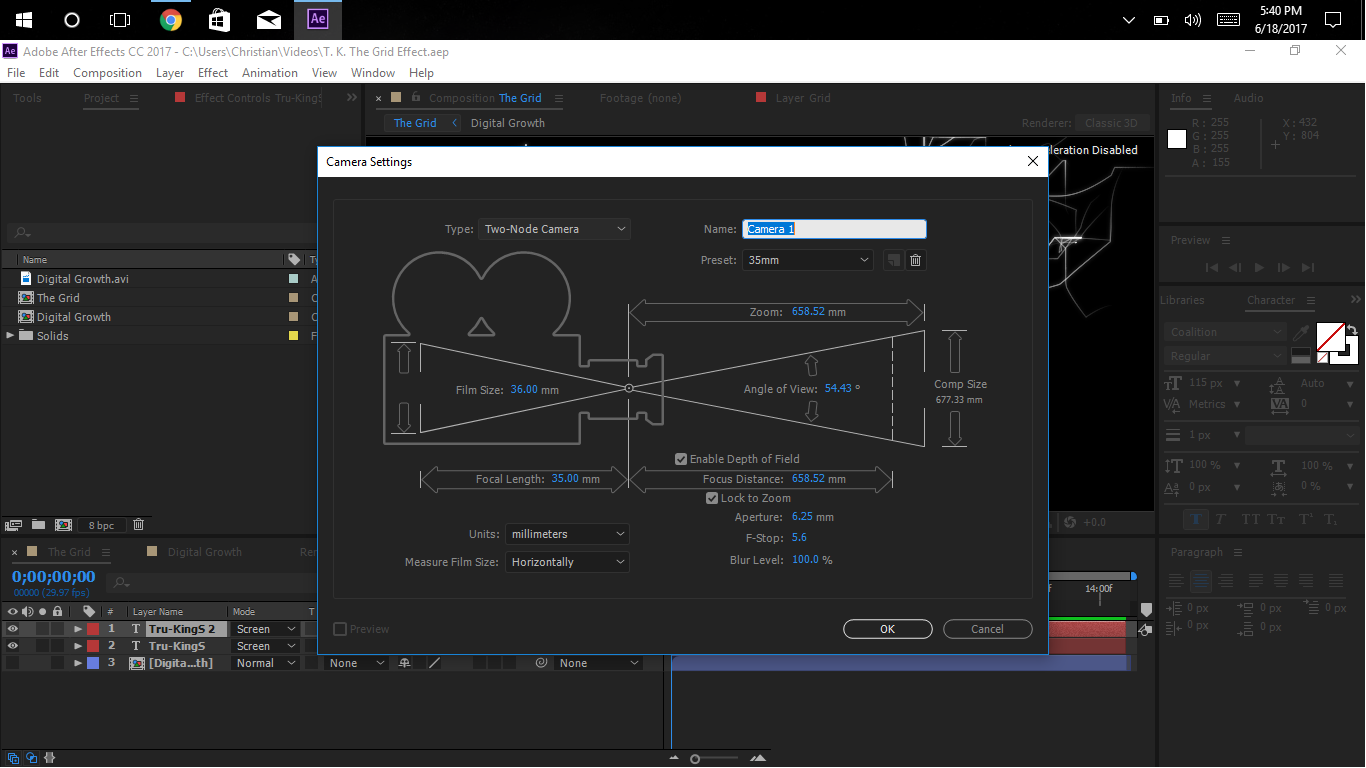Center-align text in the Paragraph panel

pyautogui.click(x=1201, y=581)
